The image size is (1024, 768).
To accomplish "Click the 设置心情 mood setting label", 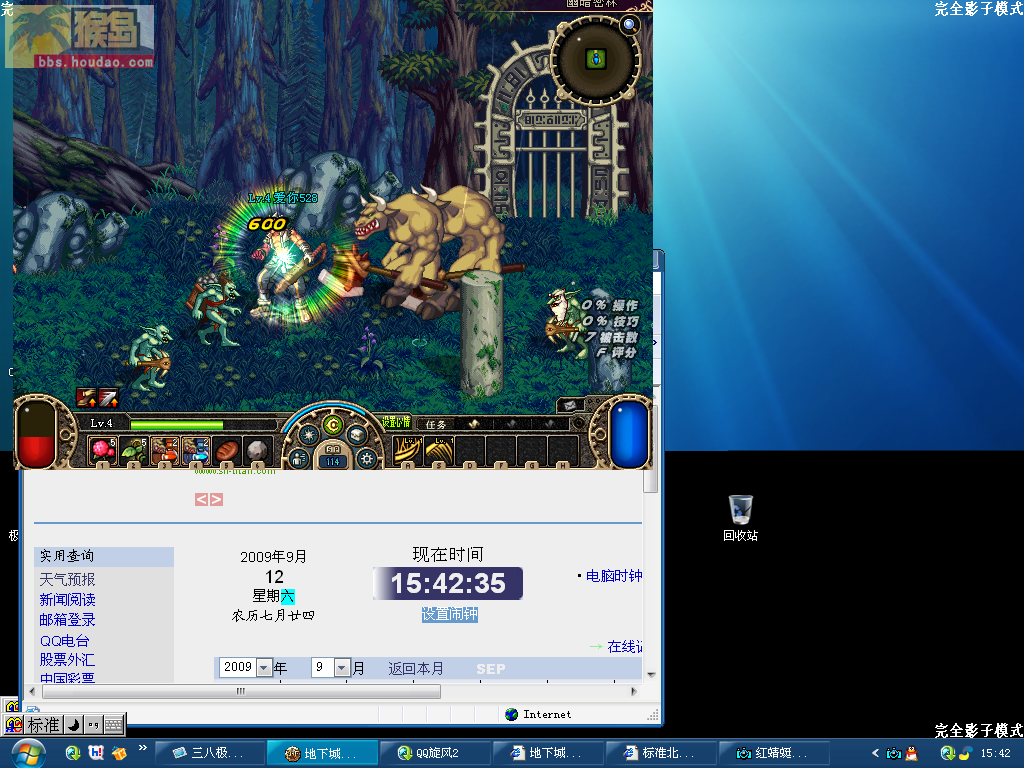I will click(396, 423).
